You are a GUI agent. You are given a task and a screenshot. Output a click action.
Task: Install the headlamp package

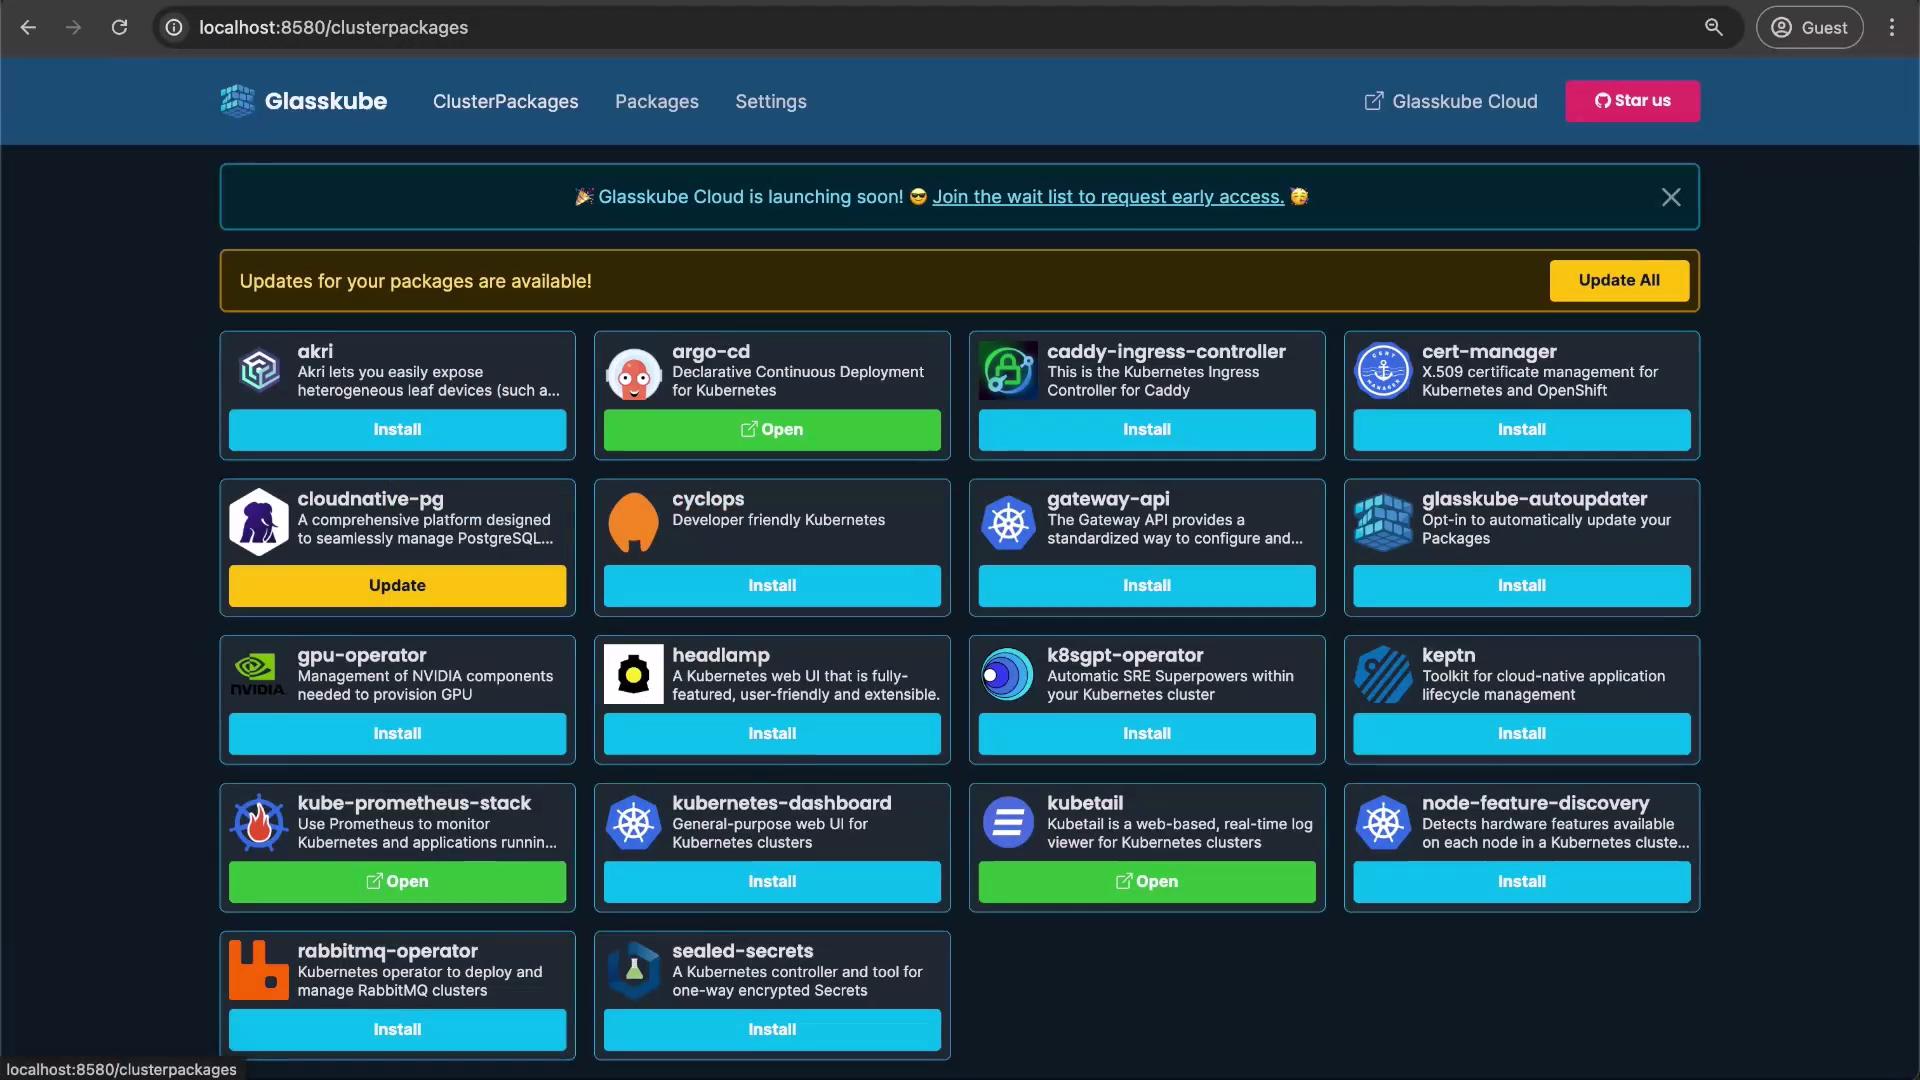772,734
